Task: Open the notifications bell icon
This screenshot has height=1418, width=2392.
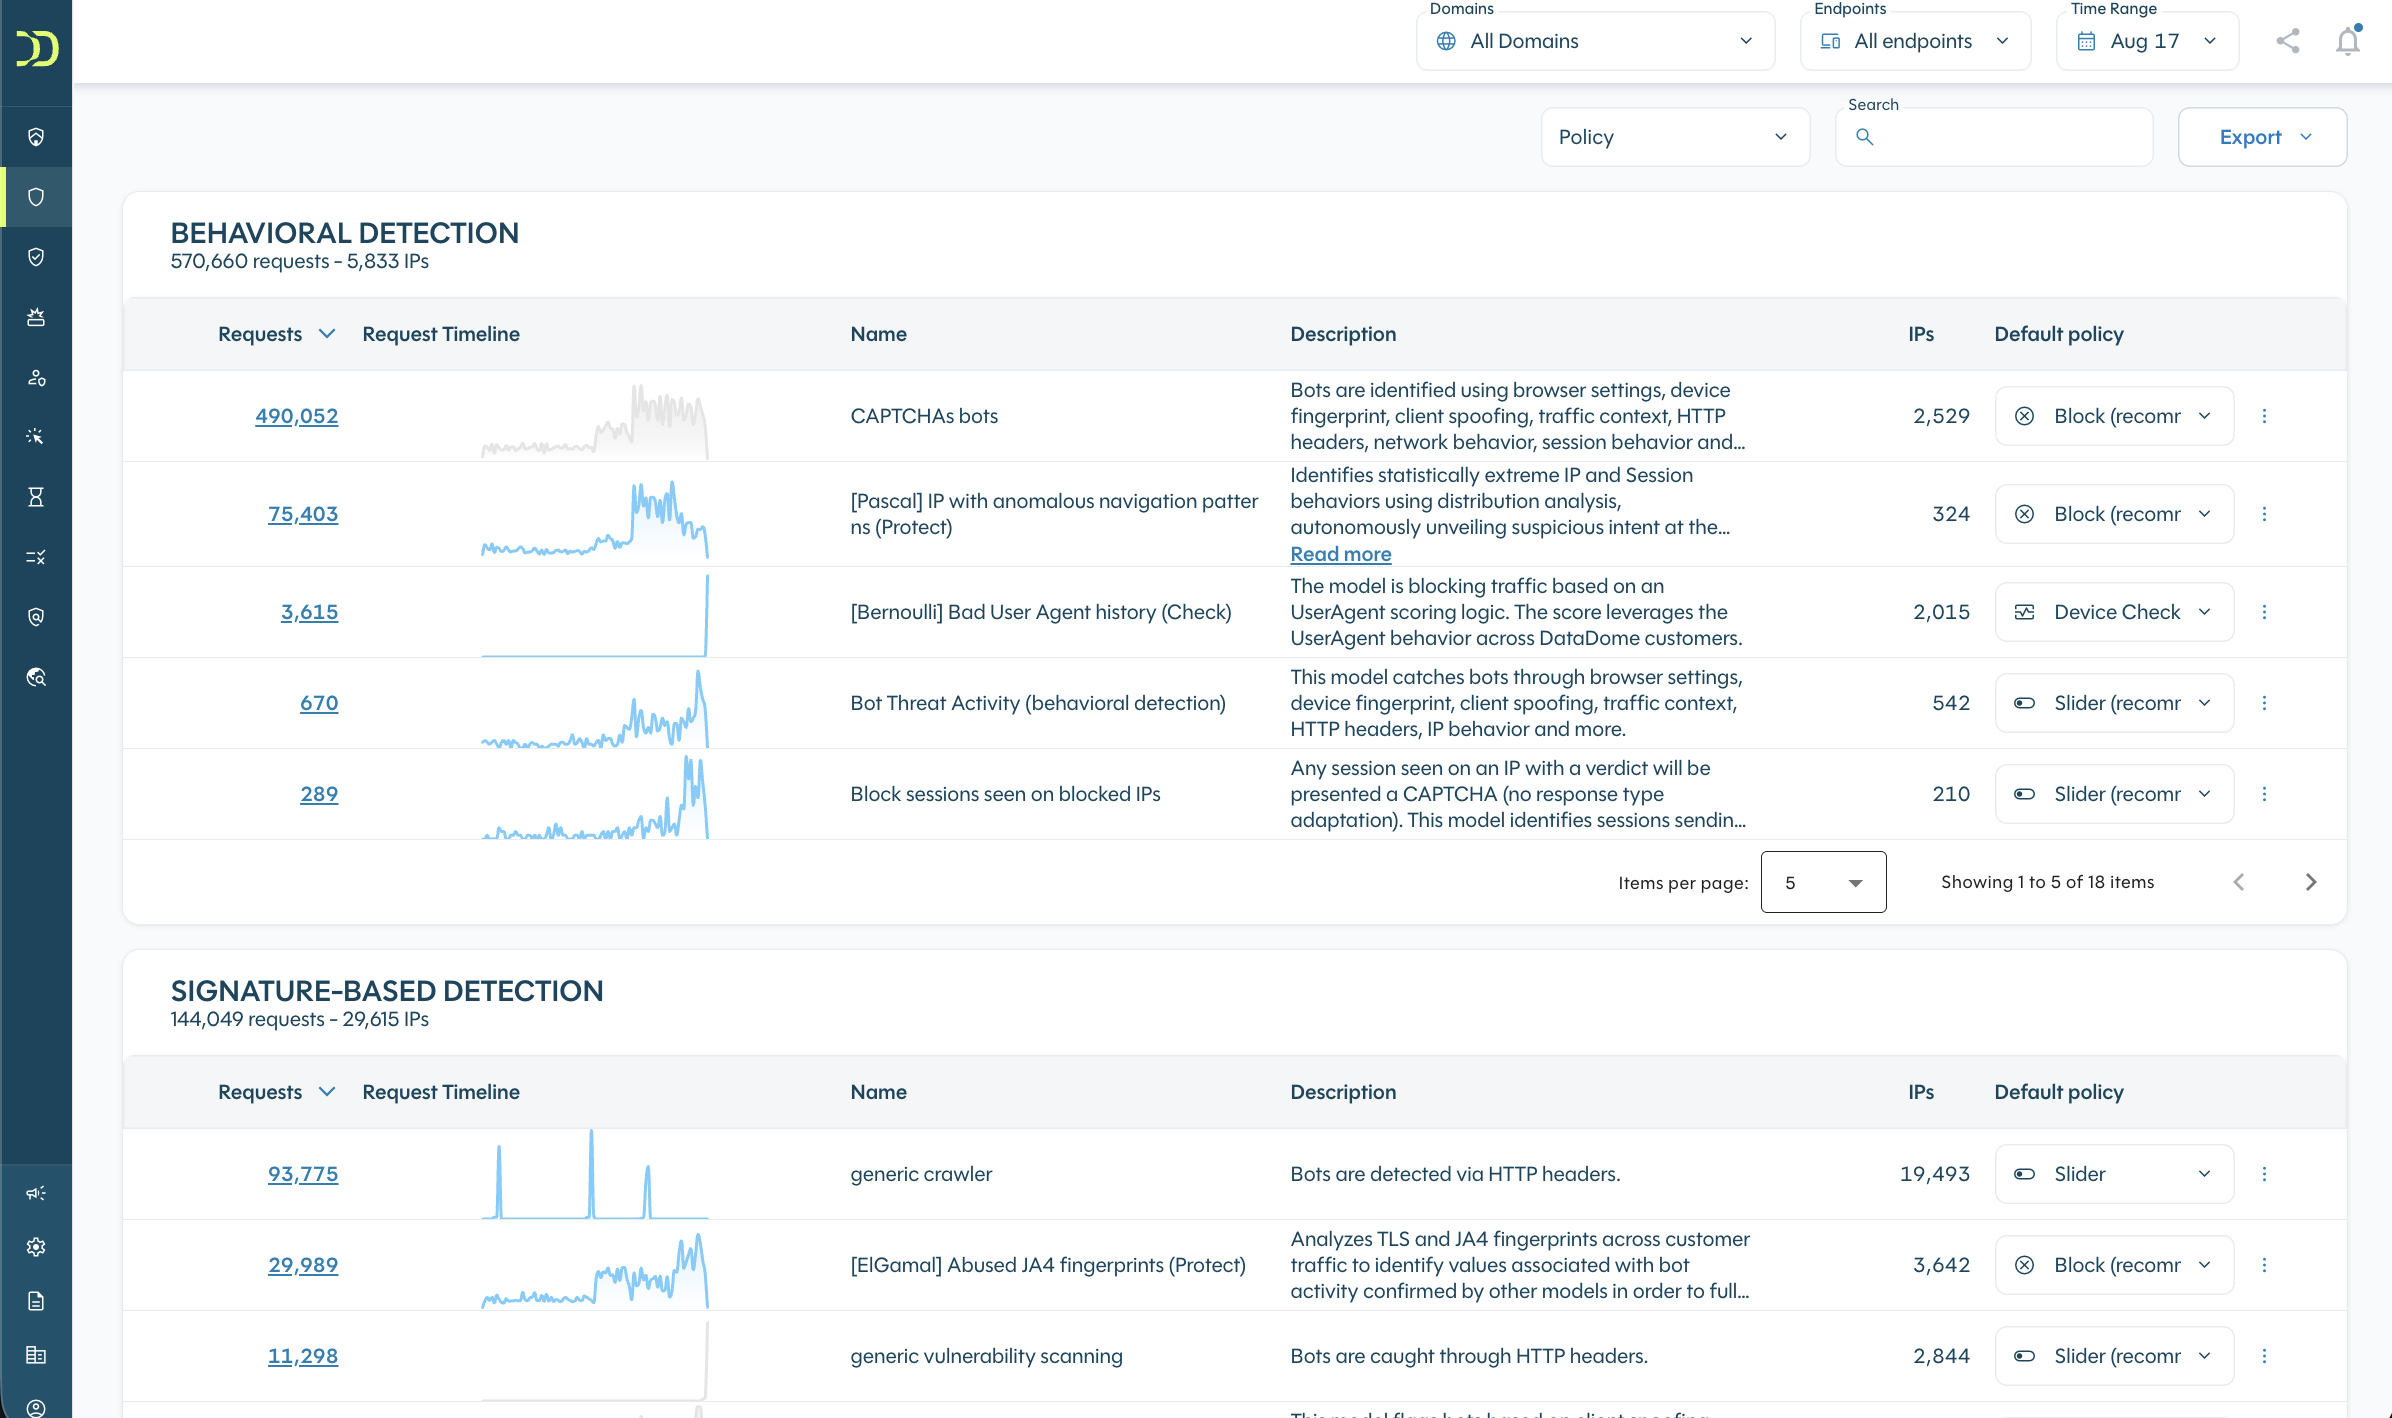Action: [2347, 41]
